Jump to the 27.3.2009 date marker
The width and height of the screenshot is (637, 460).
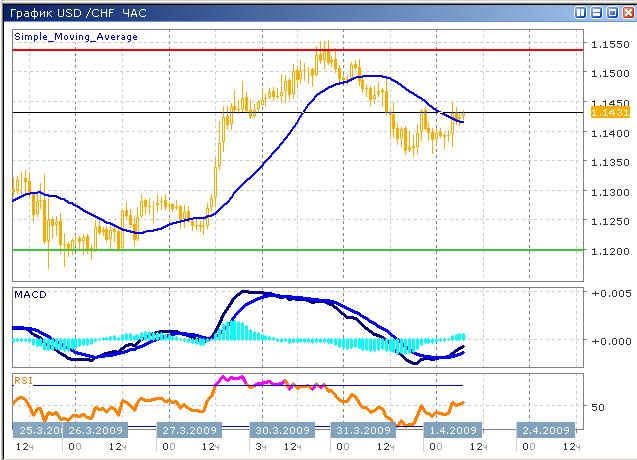[190, 430]
